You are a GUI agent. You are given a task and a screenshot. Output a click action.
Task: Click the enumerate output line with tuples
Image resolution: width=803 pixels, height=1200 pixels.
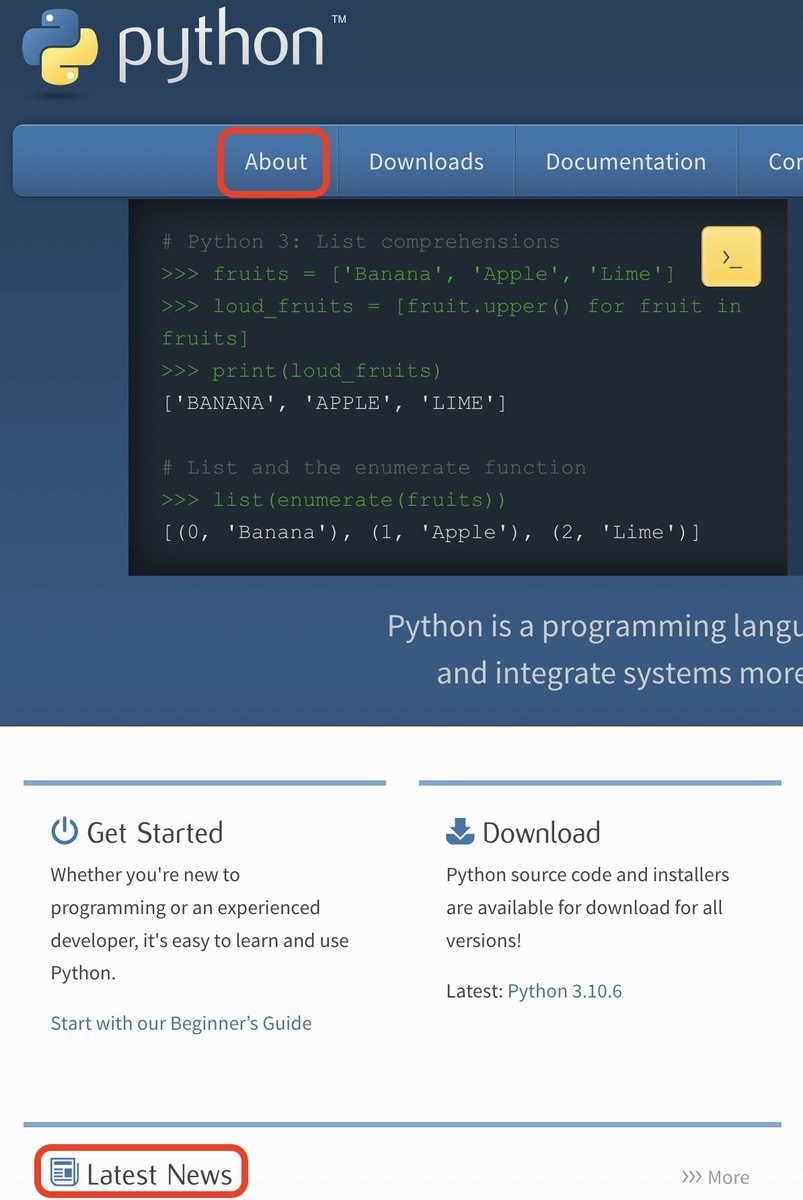[432, 532]
